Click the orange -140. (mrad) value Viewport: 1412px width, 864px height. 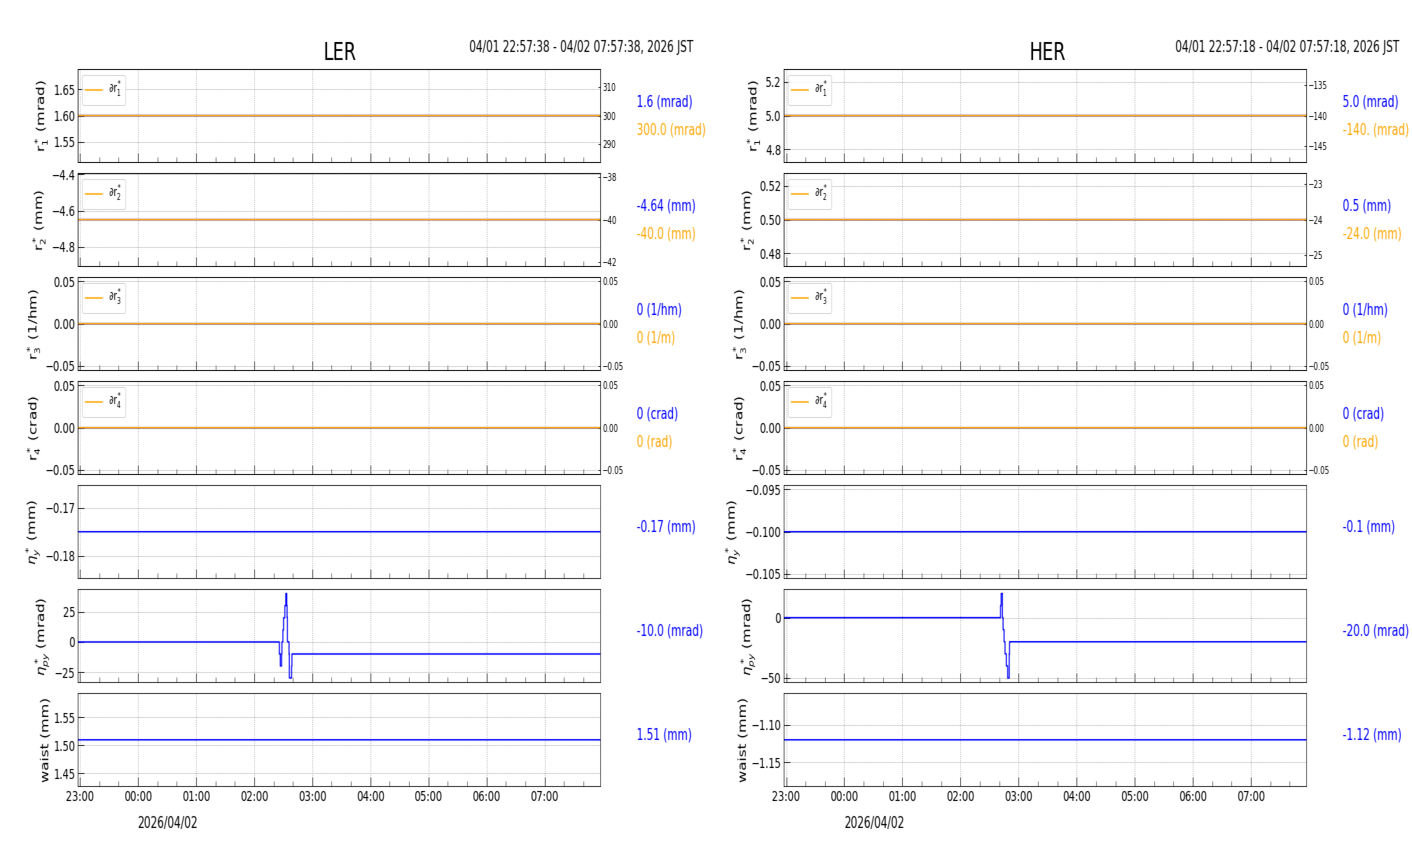point(1375,129)
